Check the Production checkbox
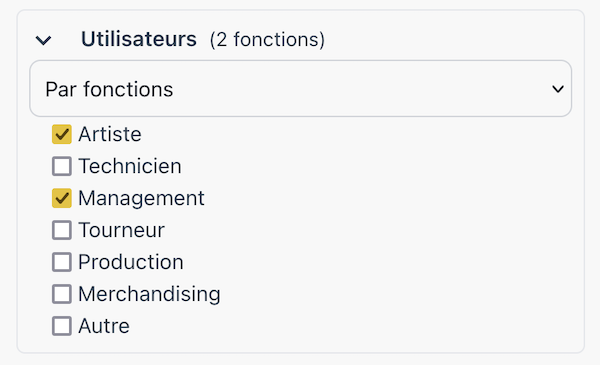 pyautogui.click(x=62, y=262)
